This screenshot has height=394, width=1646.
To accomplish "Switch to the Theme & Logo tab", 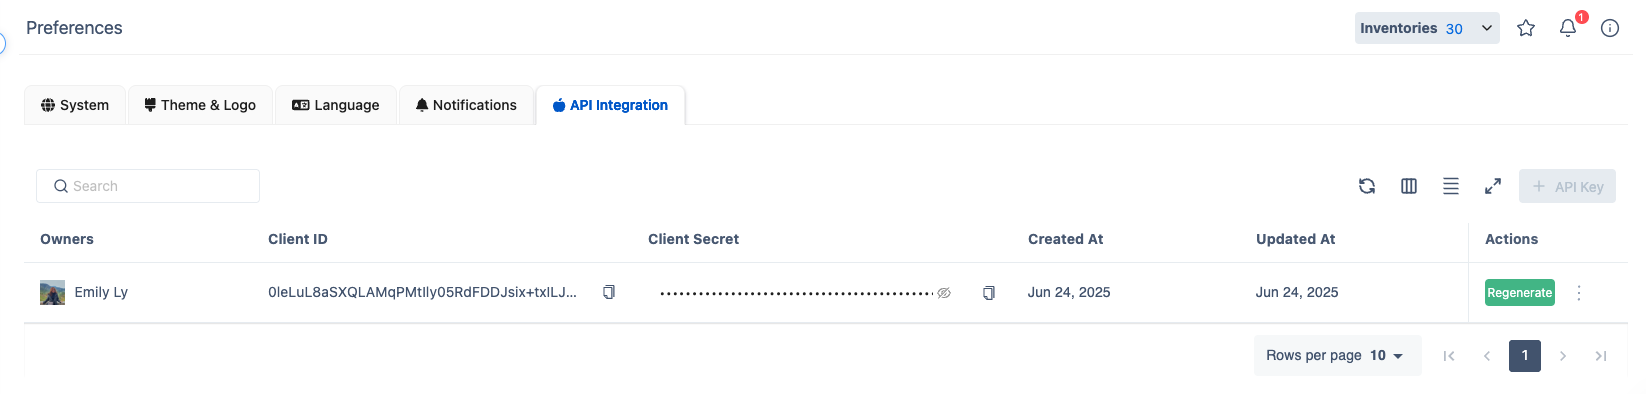I will (x=200, y=105).
